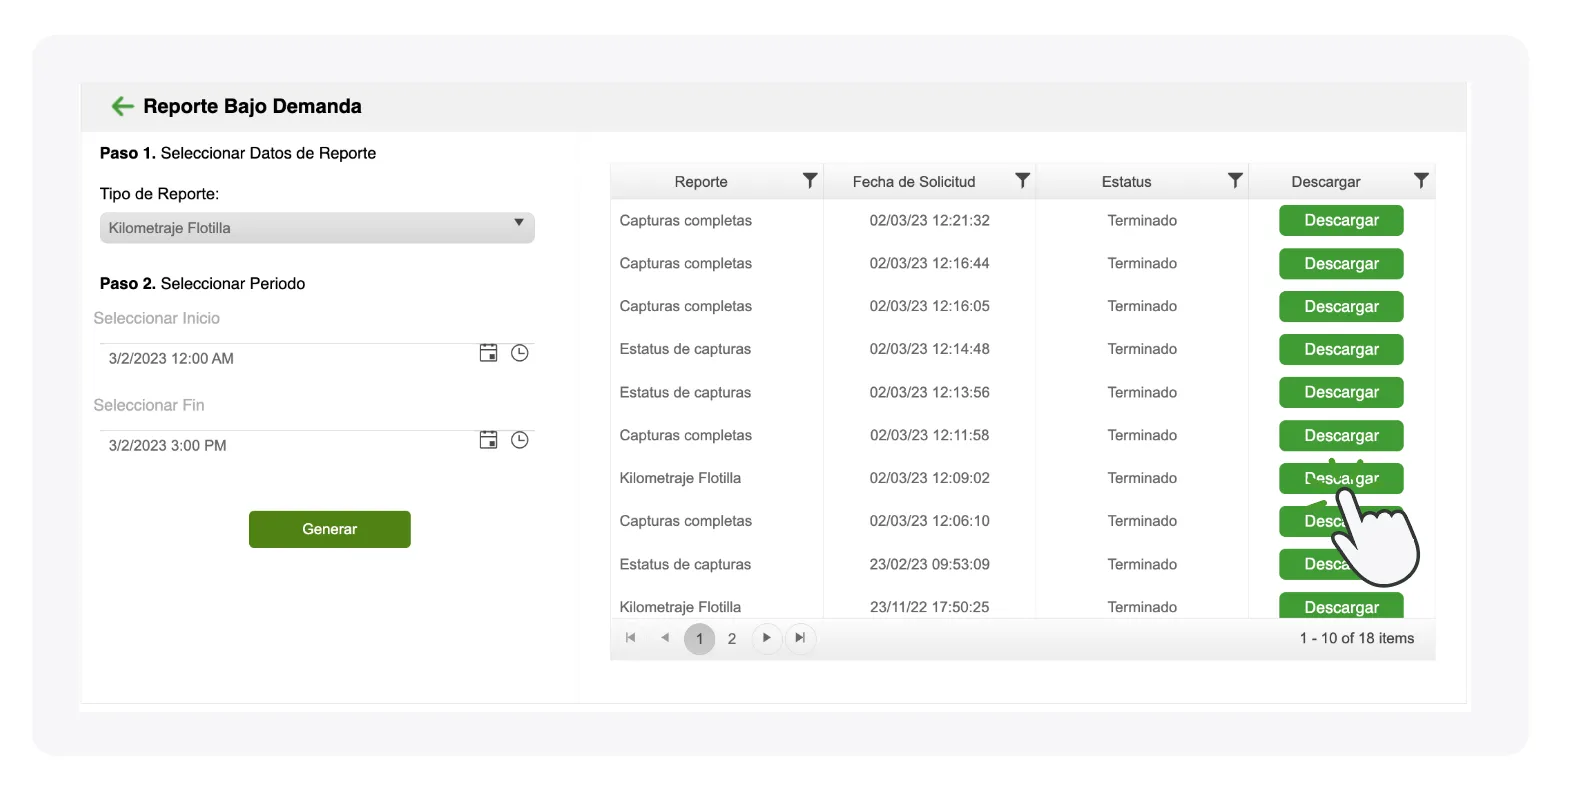Image resolution: width=1582 pixels, height=792 pixels.
Task: Sort by the Reporte column header
Action: click(x=701, y=182)
